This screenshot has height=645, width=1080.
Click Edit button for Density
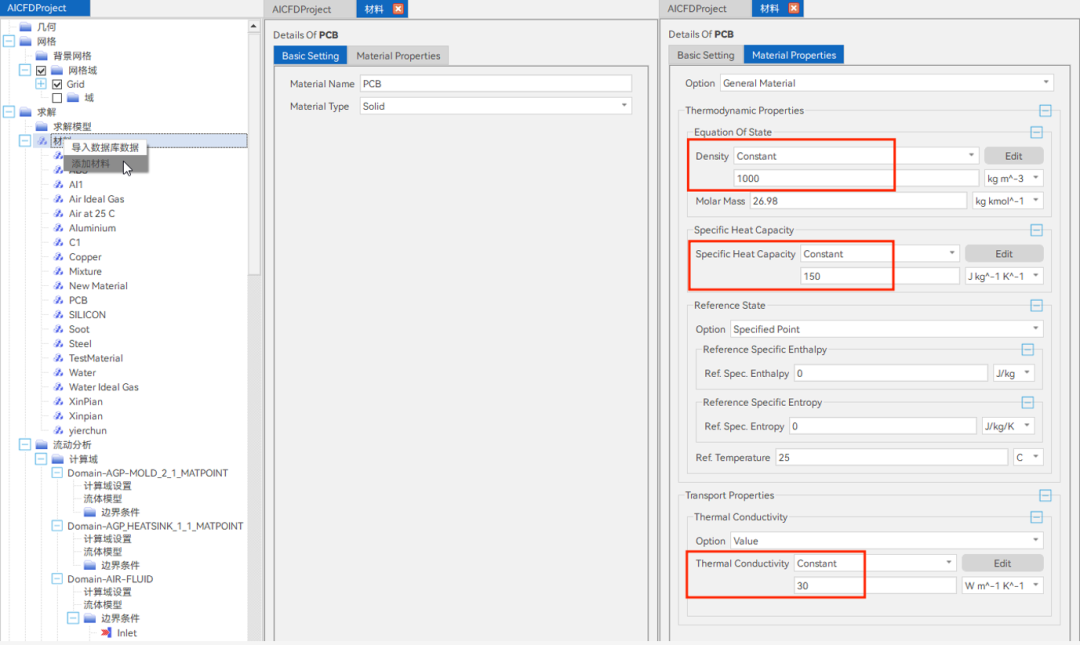(x=1013, y=156)
